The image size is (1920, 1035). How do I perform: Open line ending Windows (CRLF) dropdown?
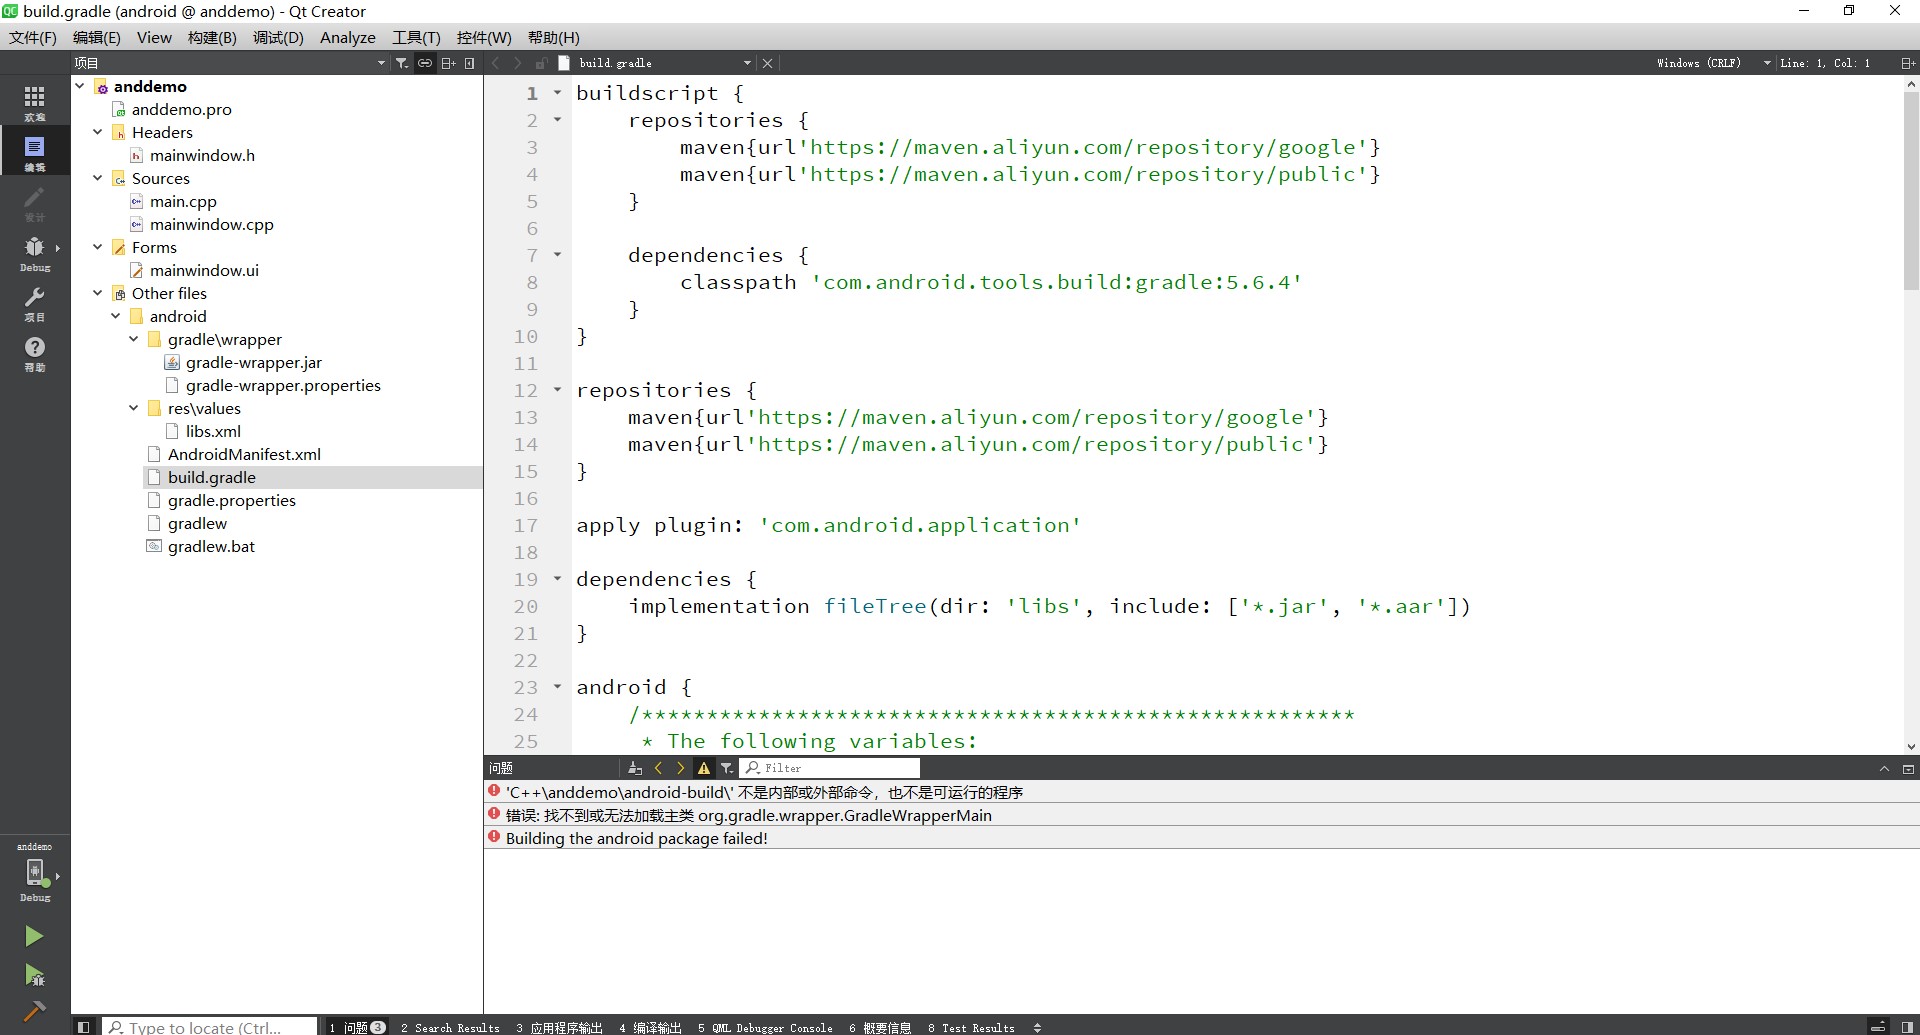click(x=1713, y=63)
